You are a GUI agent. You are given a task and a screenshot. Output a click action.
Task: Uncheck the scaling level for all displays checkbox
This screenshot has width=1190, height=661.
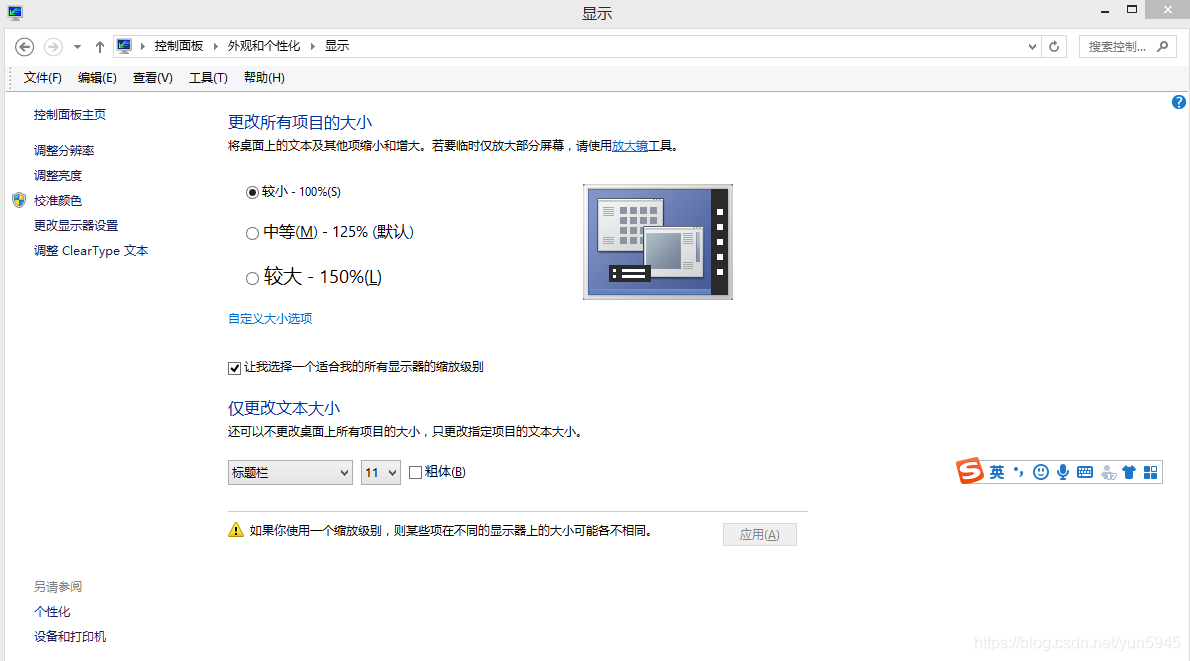(233, 367)
